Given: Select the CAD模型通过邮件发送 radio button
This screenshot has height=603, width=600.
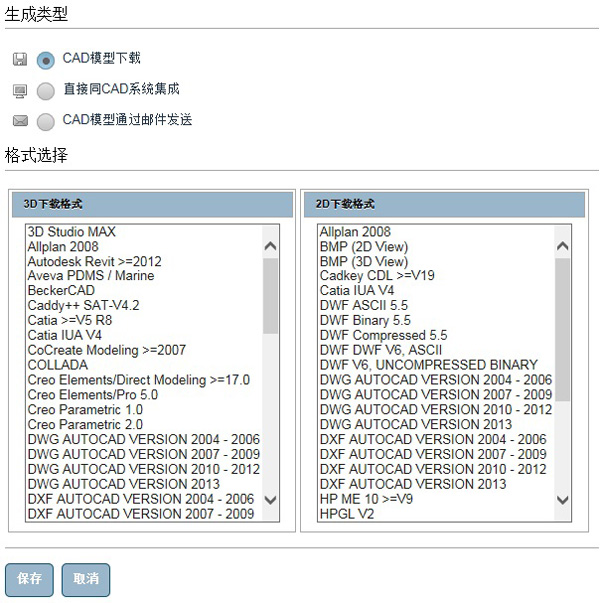Looking at the screenshot, I should (46, 122).
